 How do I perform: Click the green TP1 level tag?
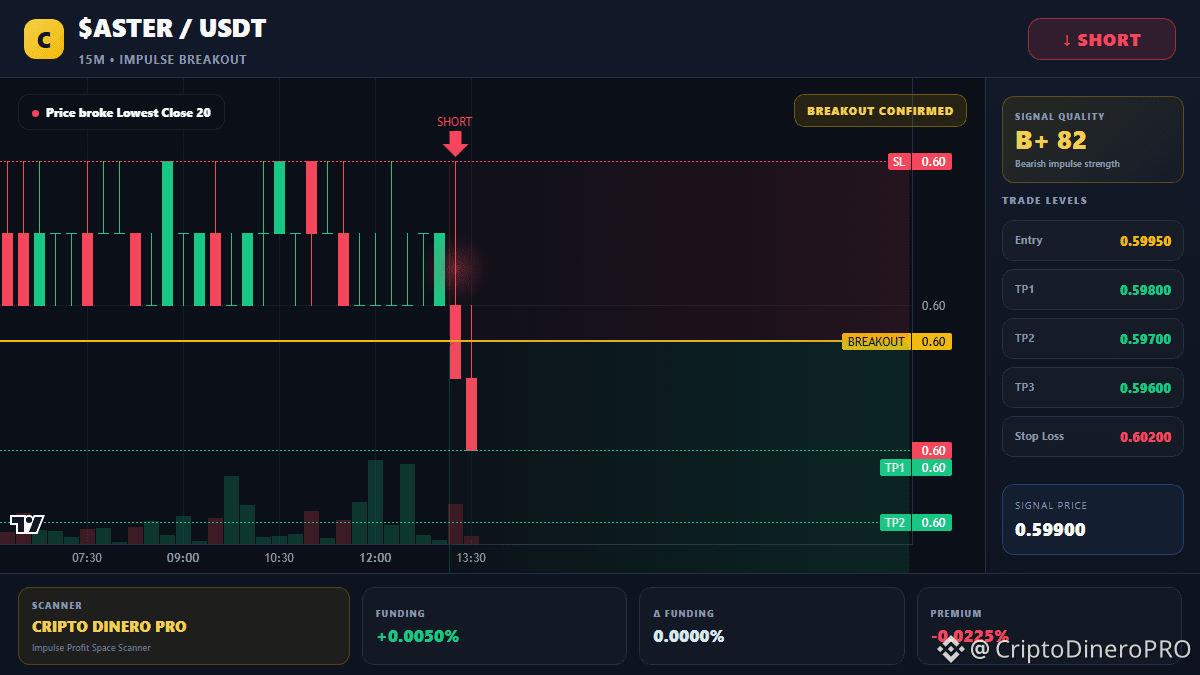[915, 468]
